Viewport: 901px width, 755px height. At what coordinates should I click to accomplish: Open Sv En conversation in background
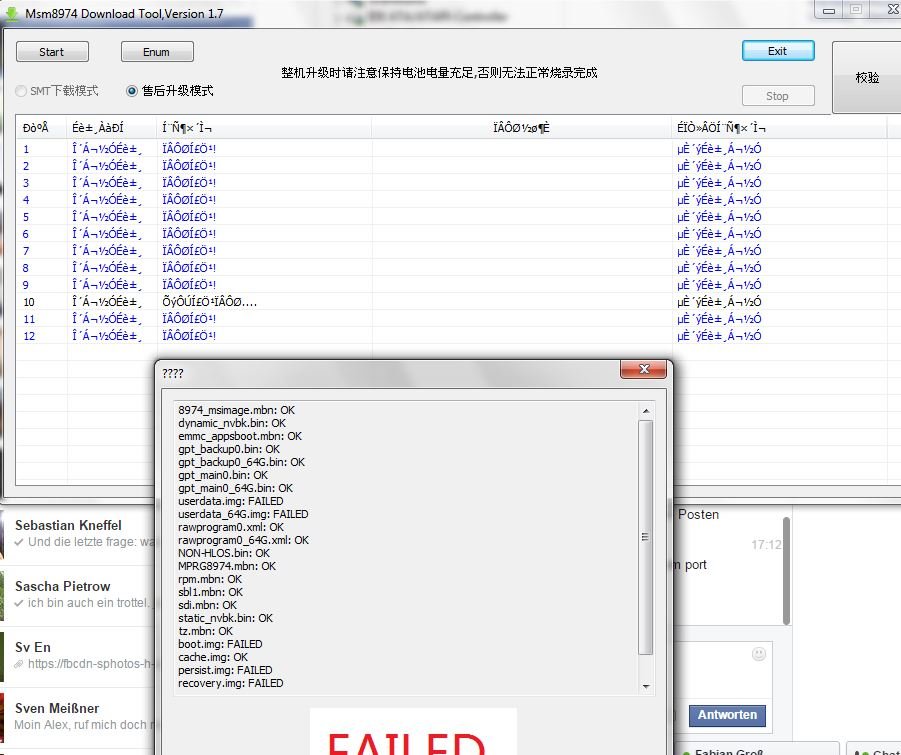coord(78,656)
